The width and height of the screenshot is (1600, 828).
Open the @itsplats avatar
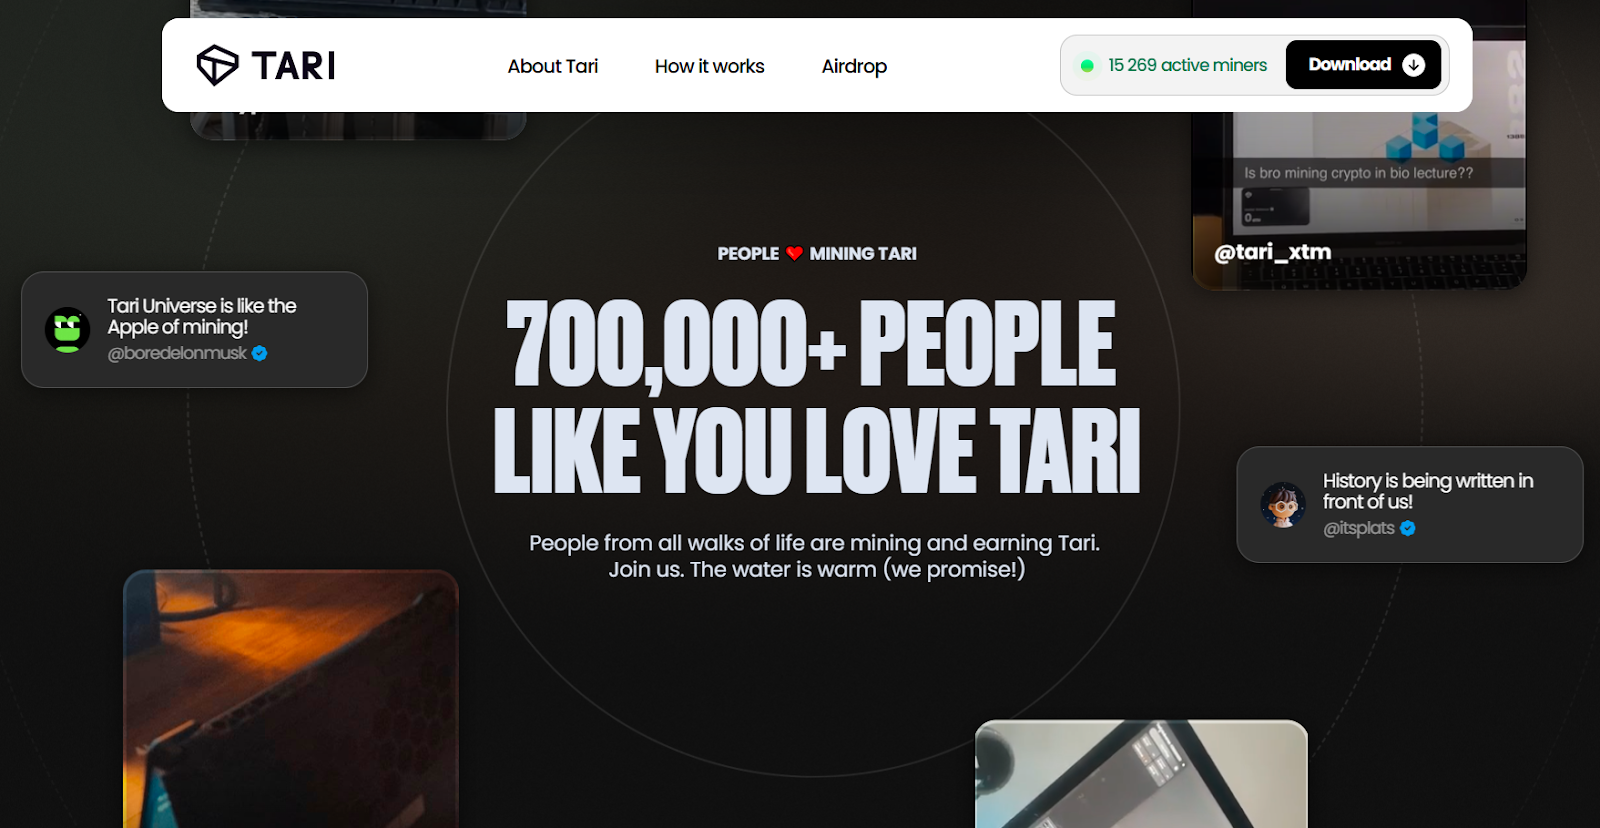click(x=1283, y=505)
